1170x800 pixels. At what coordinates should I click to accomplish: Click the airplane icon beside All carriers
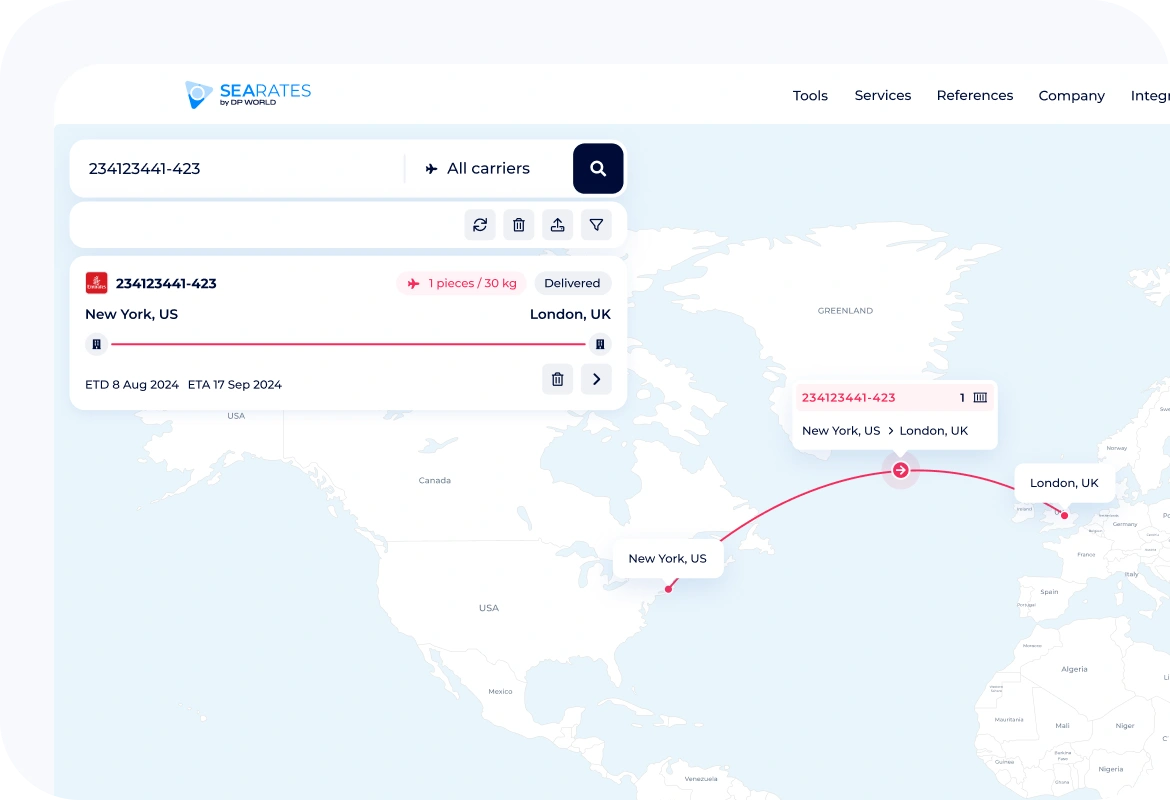431,169
